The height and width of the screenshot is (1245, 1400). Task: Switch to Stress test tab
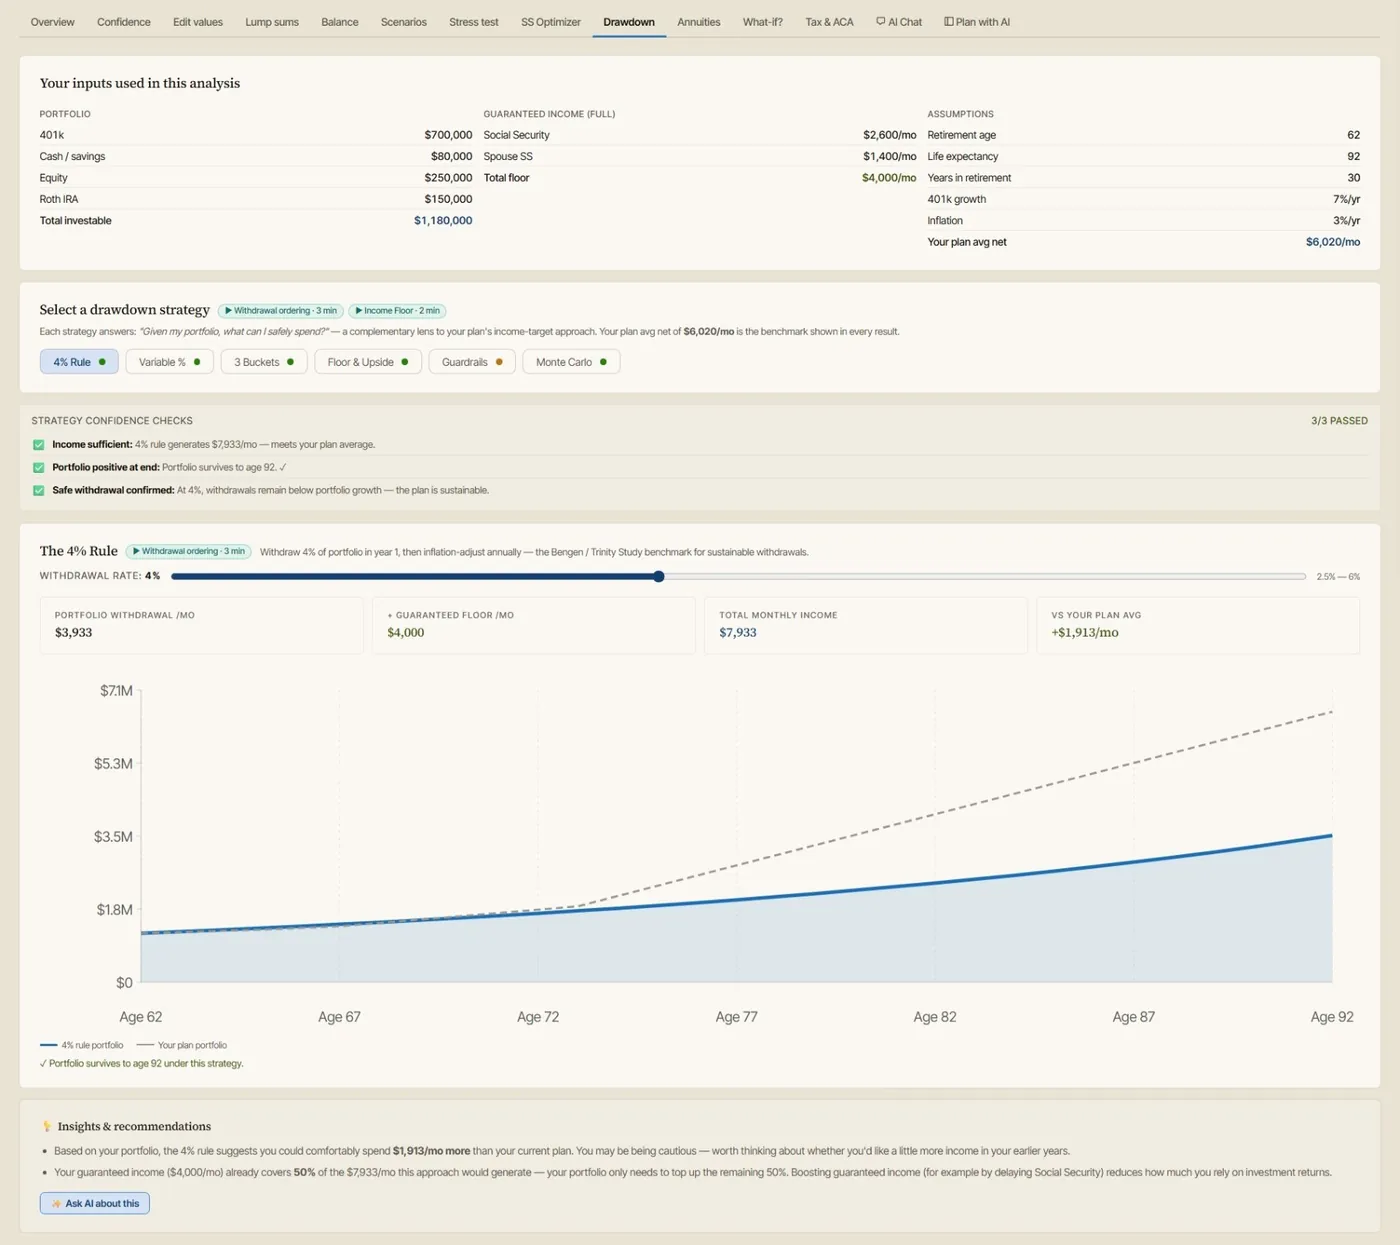click(x=474, y=22)
